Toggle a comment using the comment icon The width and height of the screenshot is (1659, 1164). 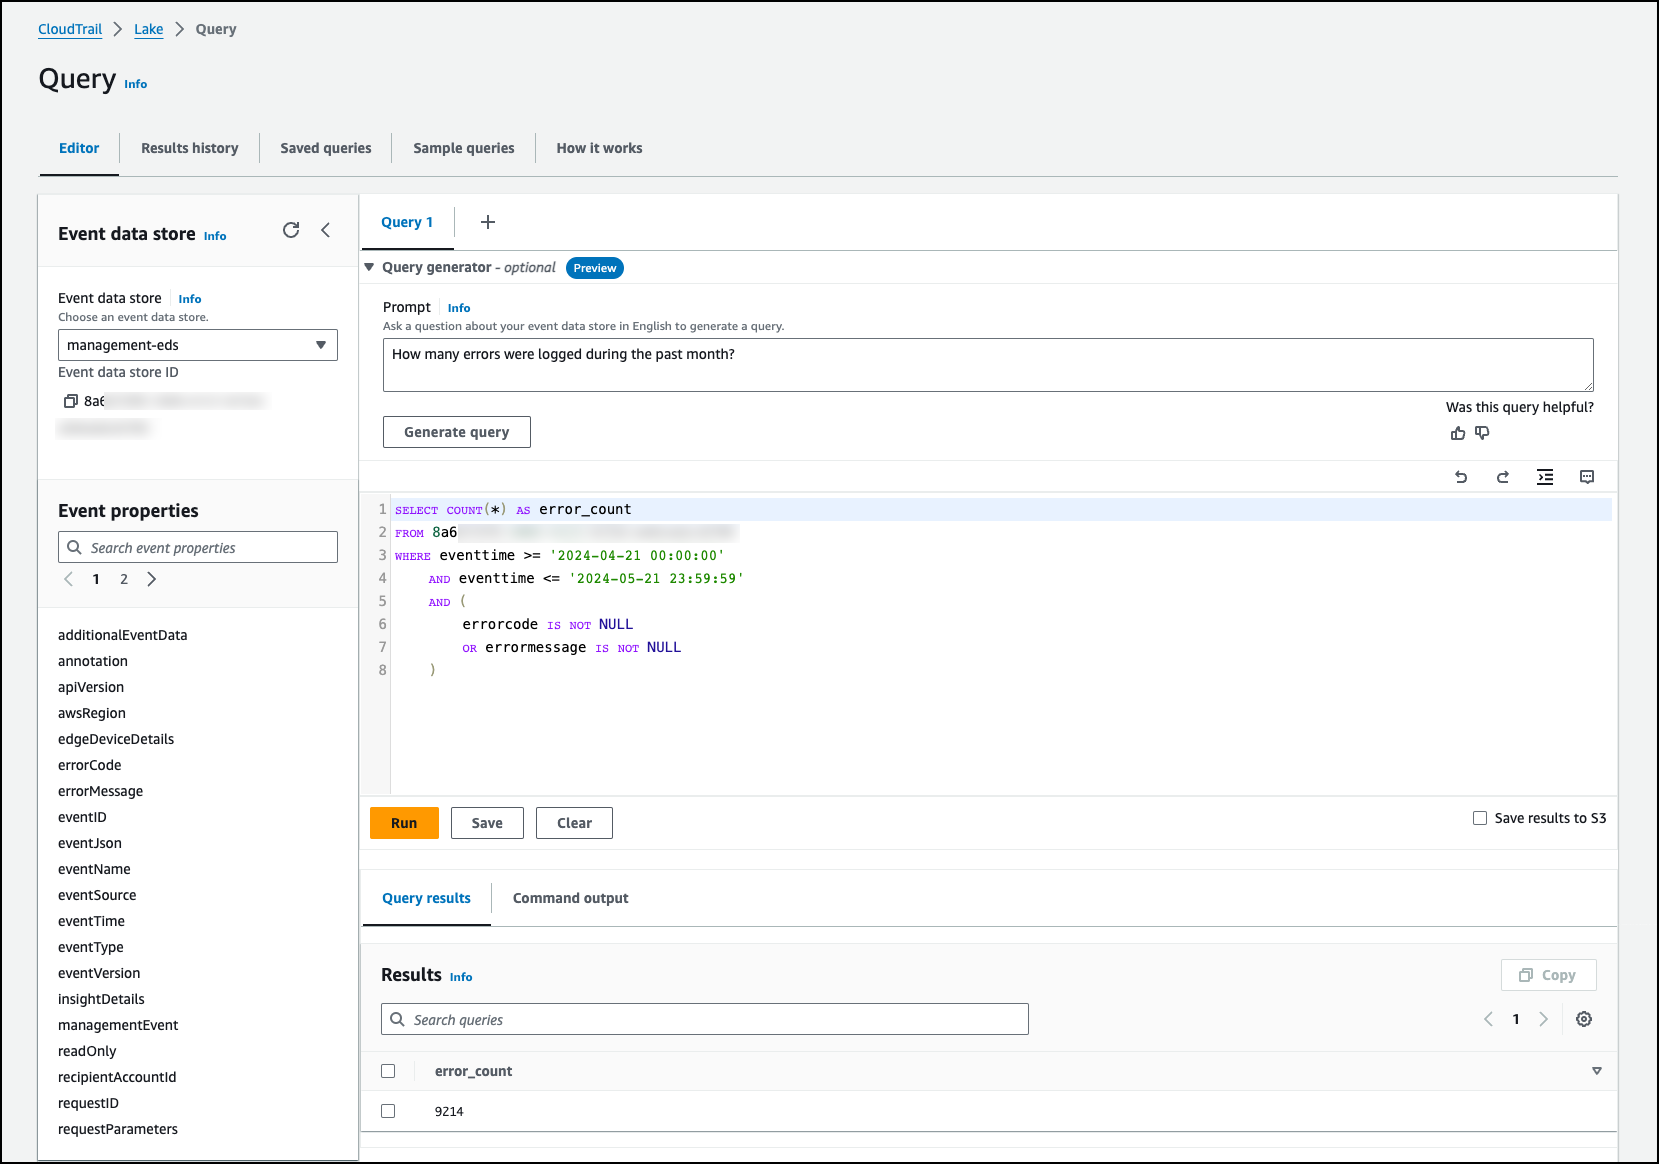coord(1586,477)
